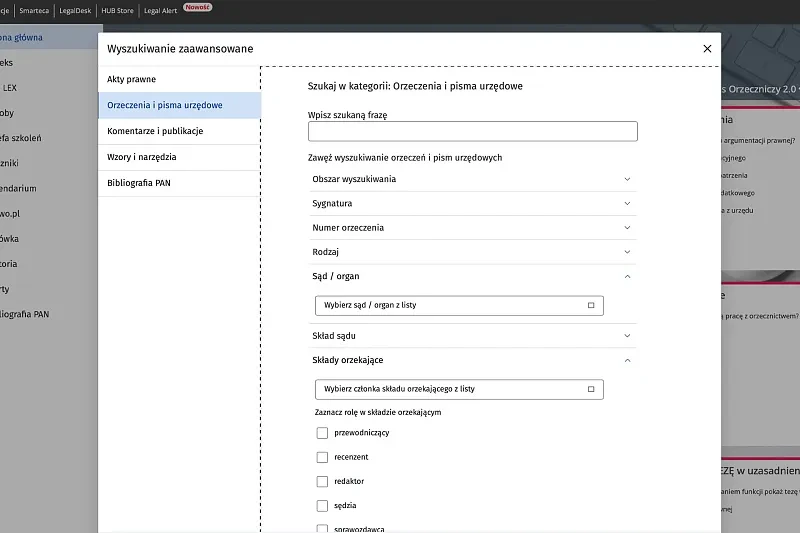Click the search phrase input field
Screen dimensions: 800x533
click(x=472, y=131)
